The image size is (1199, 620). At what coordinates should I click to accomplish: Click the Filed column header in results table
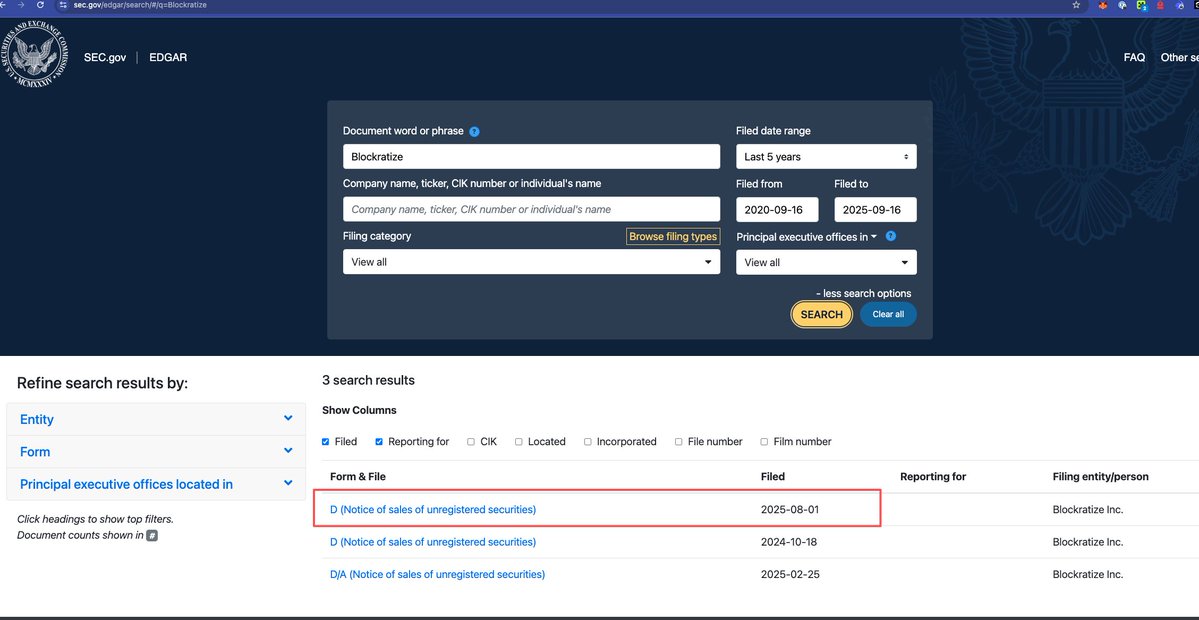[x=773, y=476]
